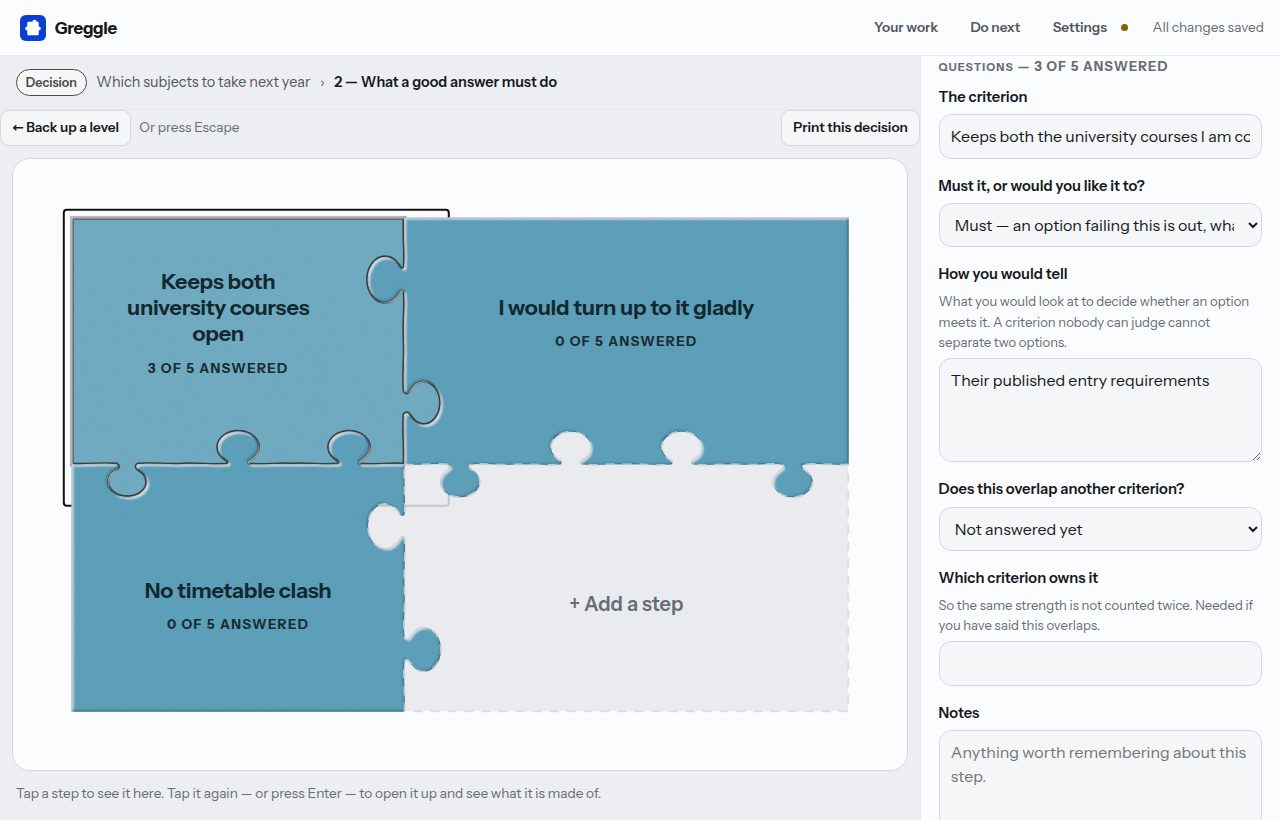The width and height of the screenshot is (1280, 820).
Task: Open 'Must it, or would you like it to?' dropdown
Action: click(x=1100, y=225)
